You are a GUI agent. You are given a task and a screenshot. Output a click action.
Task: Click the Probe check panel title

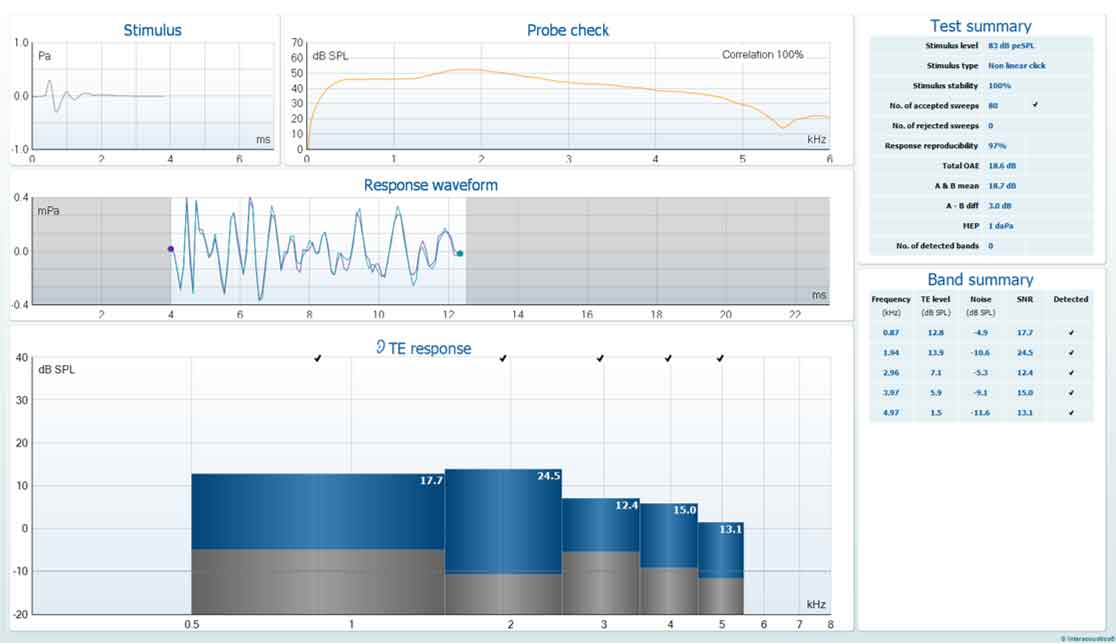567,30
